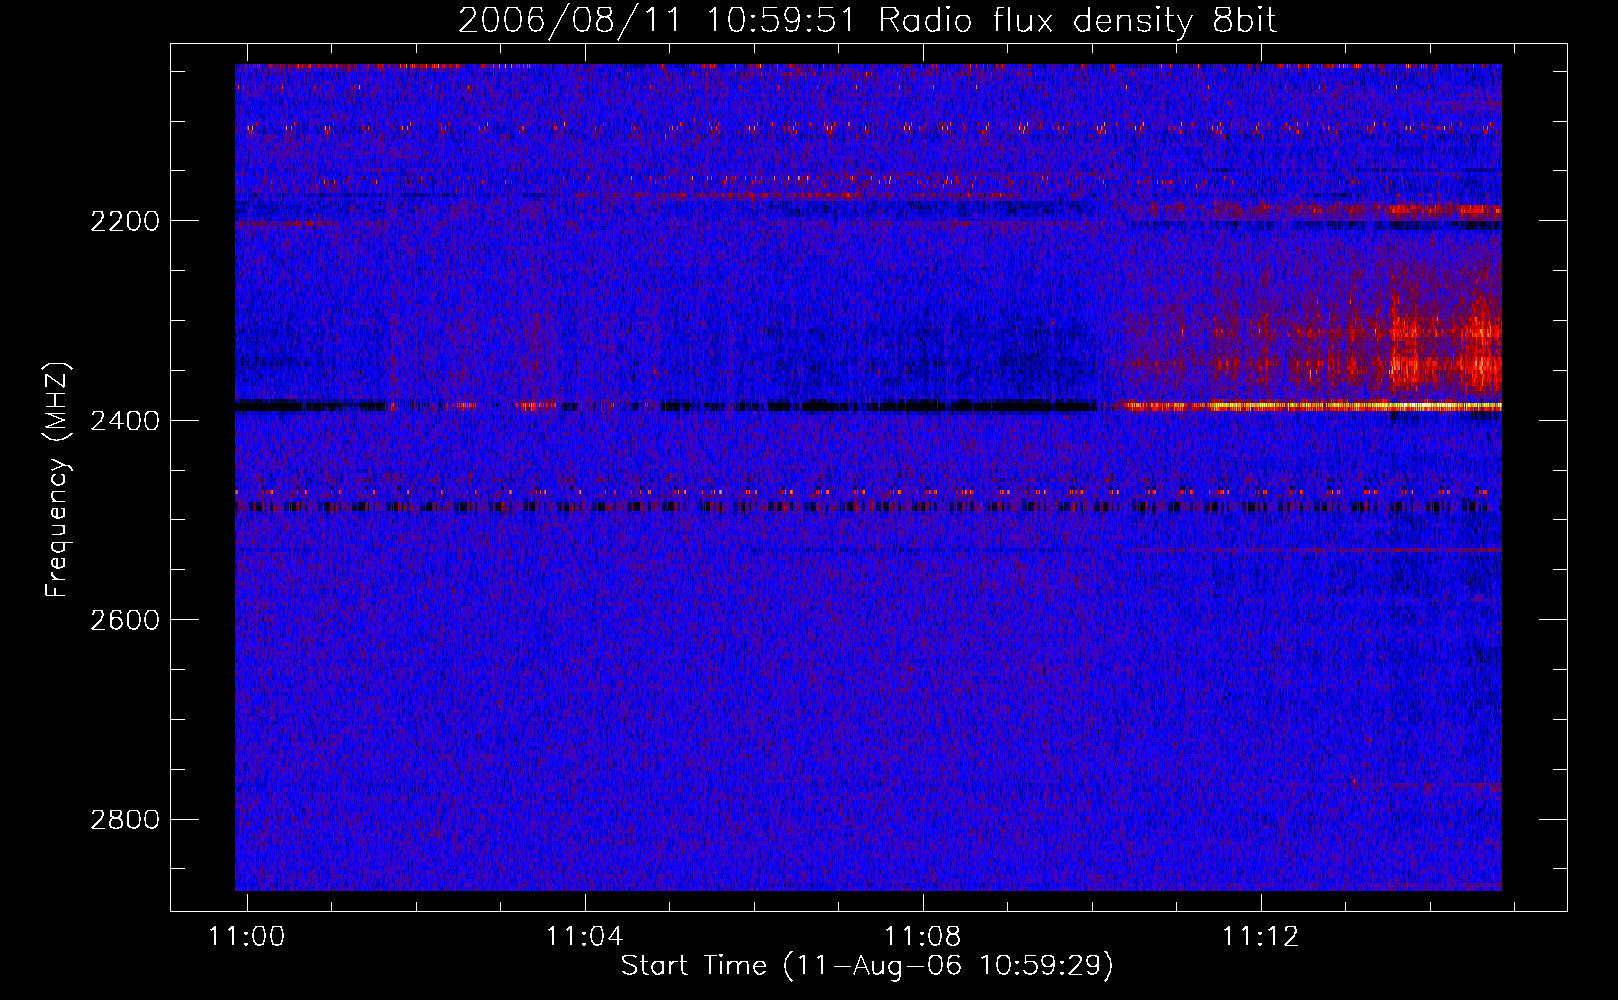Click the 2200 frequency tick label
The height and width of the screenshot is (1000, 1618).
pos(125,221)
